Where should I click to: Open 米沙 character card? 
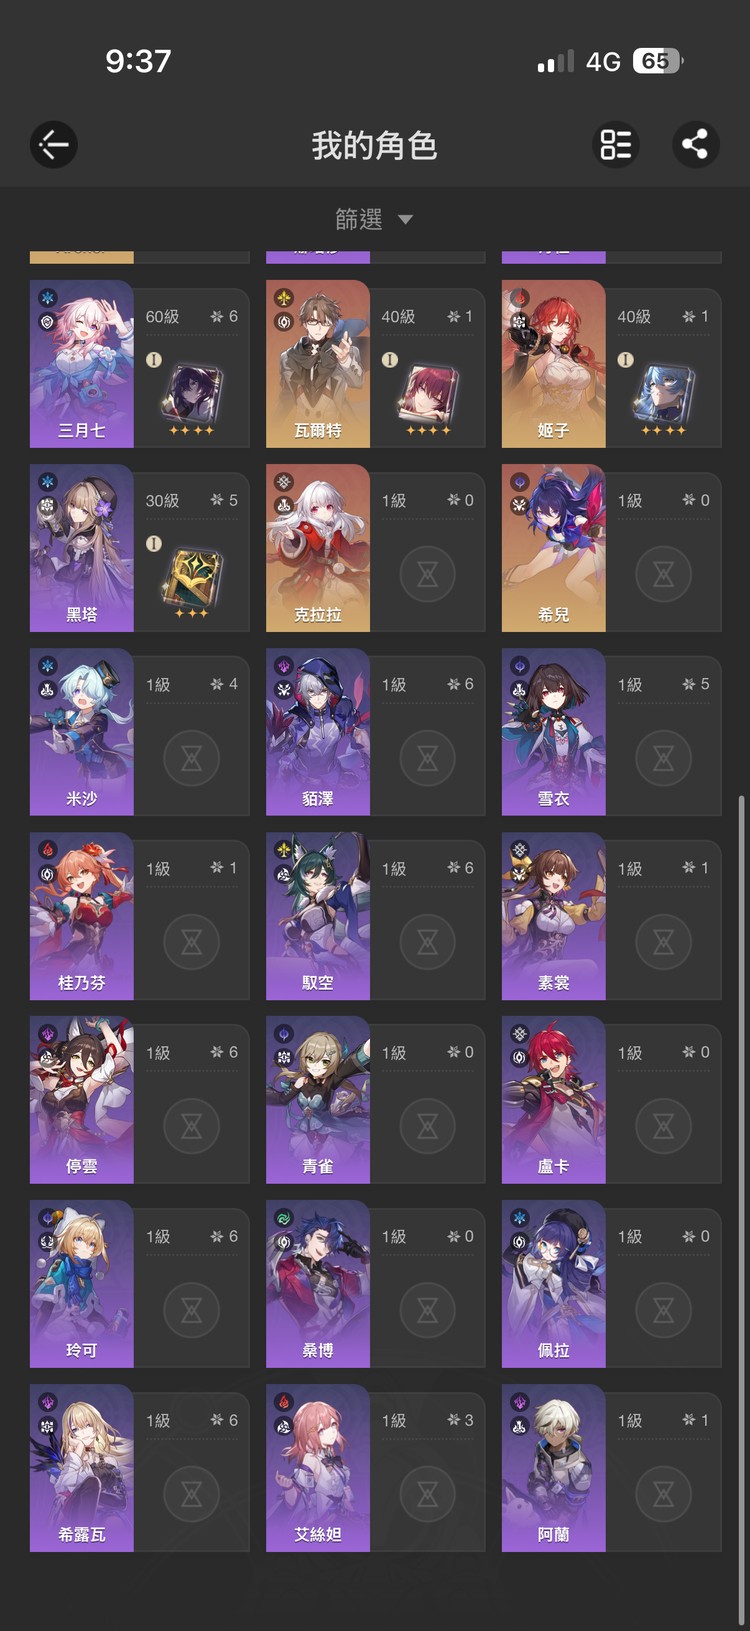(139, 731)
